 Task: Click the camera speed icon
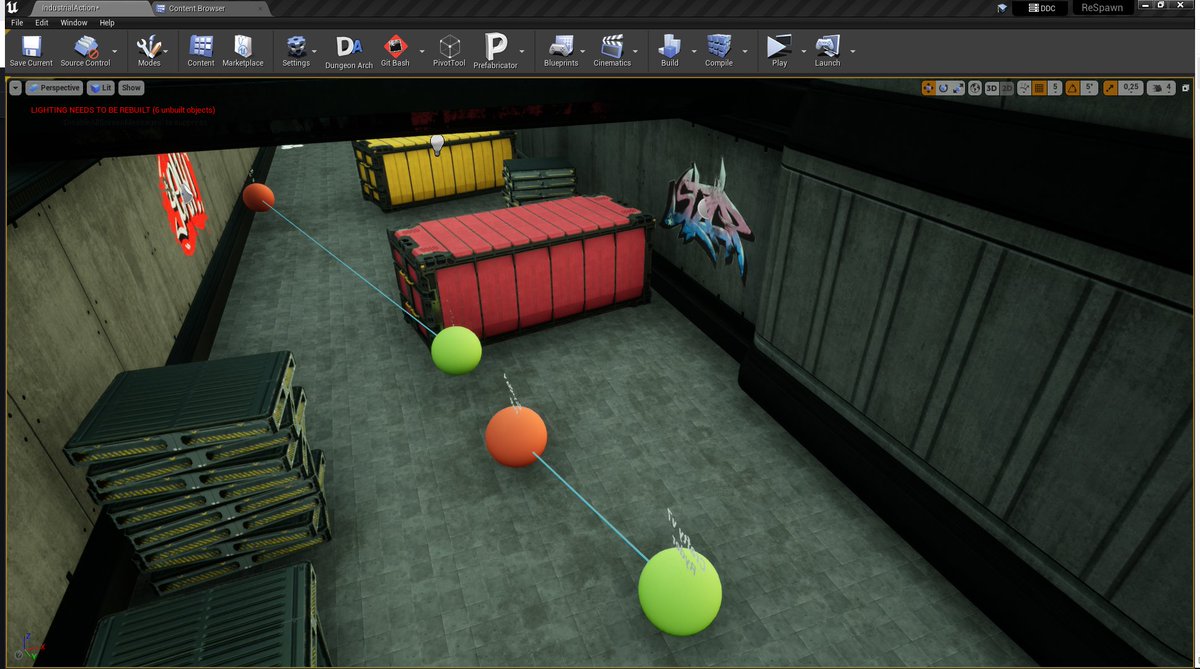(x=1158, y=88)
